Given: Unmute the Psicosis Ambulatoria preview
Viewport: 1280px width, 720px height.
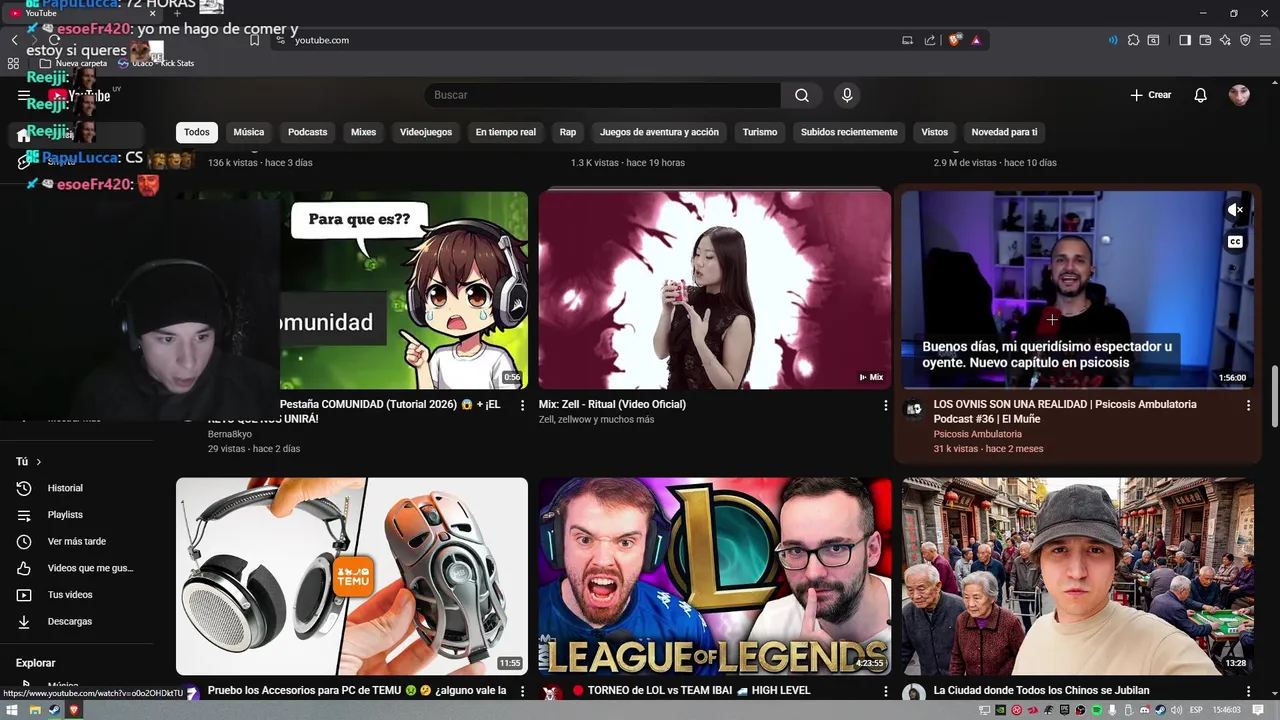Looking at the screenshot, I should (x=1237, y=210).
